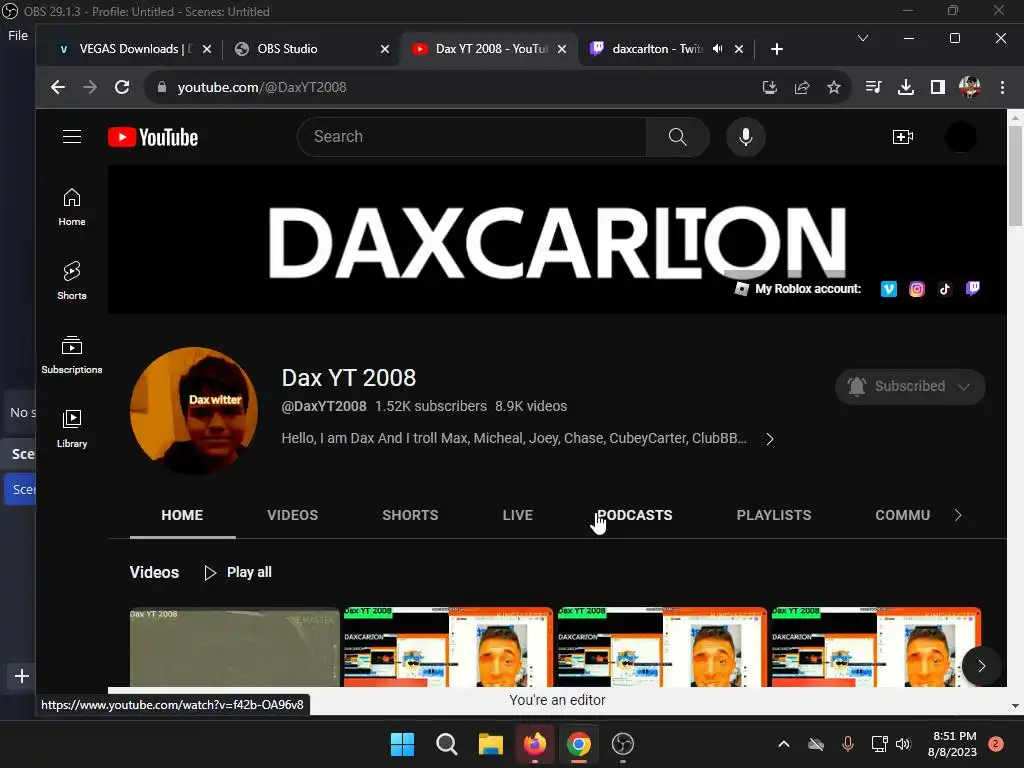Select the SHORTS channel tab

(410, 515)
